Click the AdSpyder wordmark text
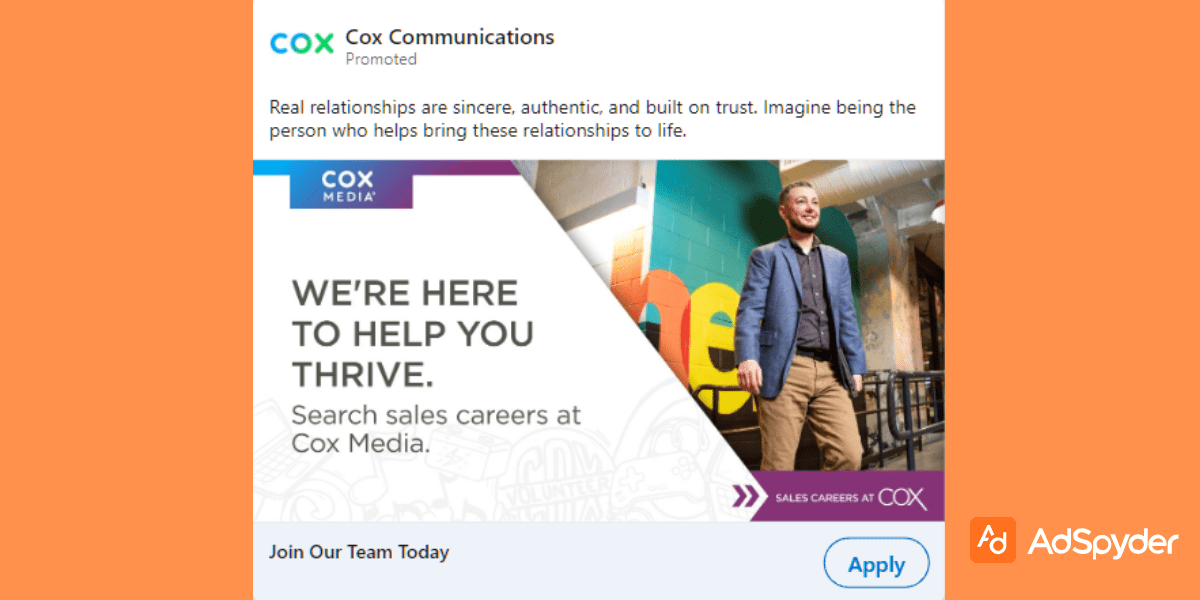 pos(1103,543)
